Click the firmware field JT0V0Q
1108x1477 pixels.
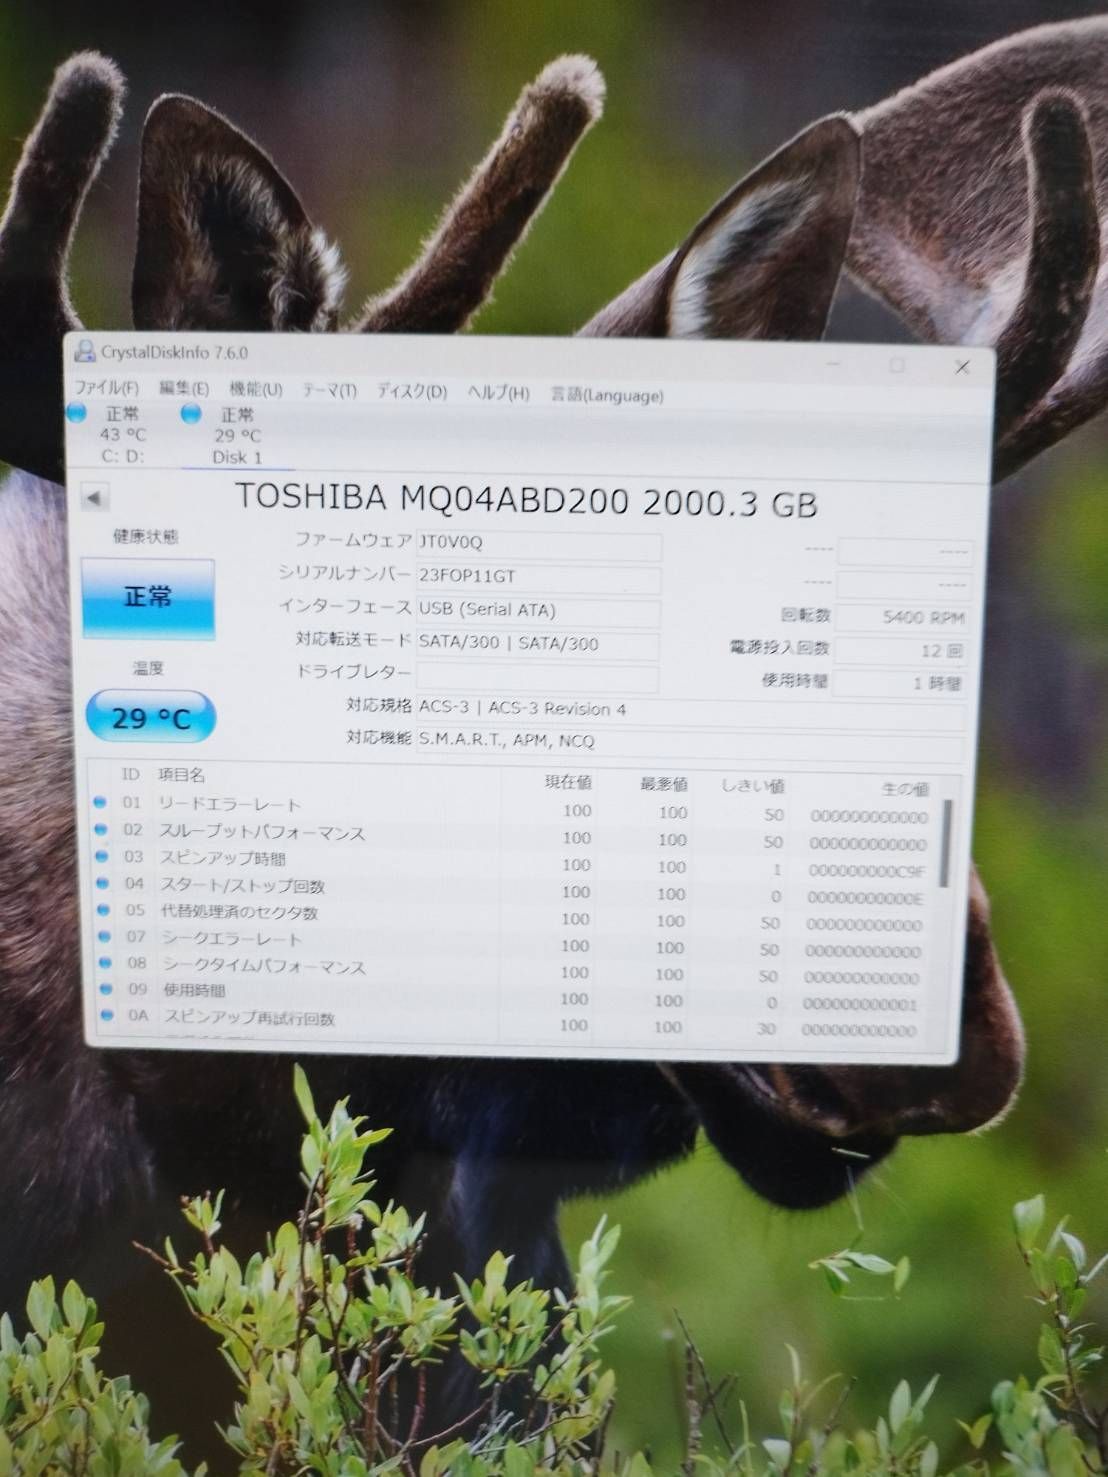click(x=538, y=544)
